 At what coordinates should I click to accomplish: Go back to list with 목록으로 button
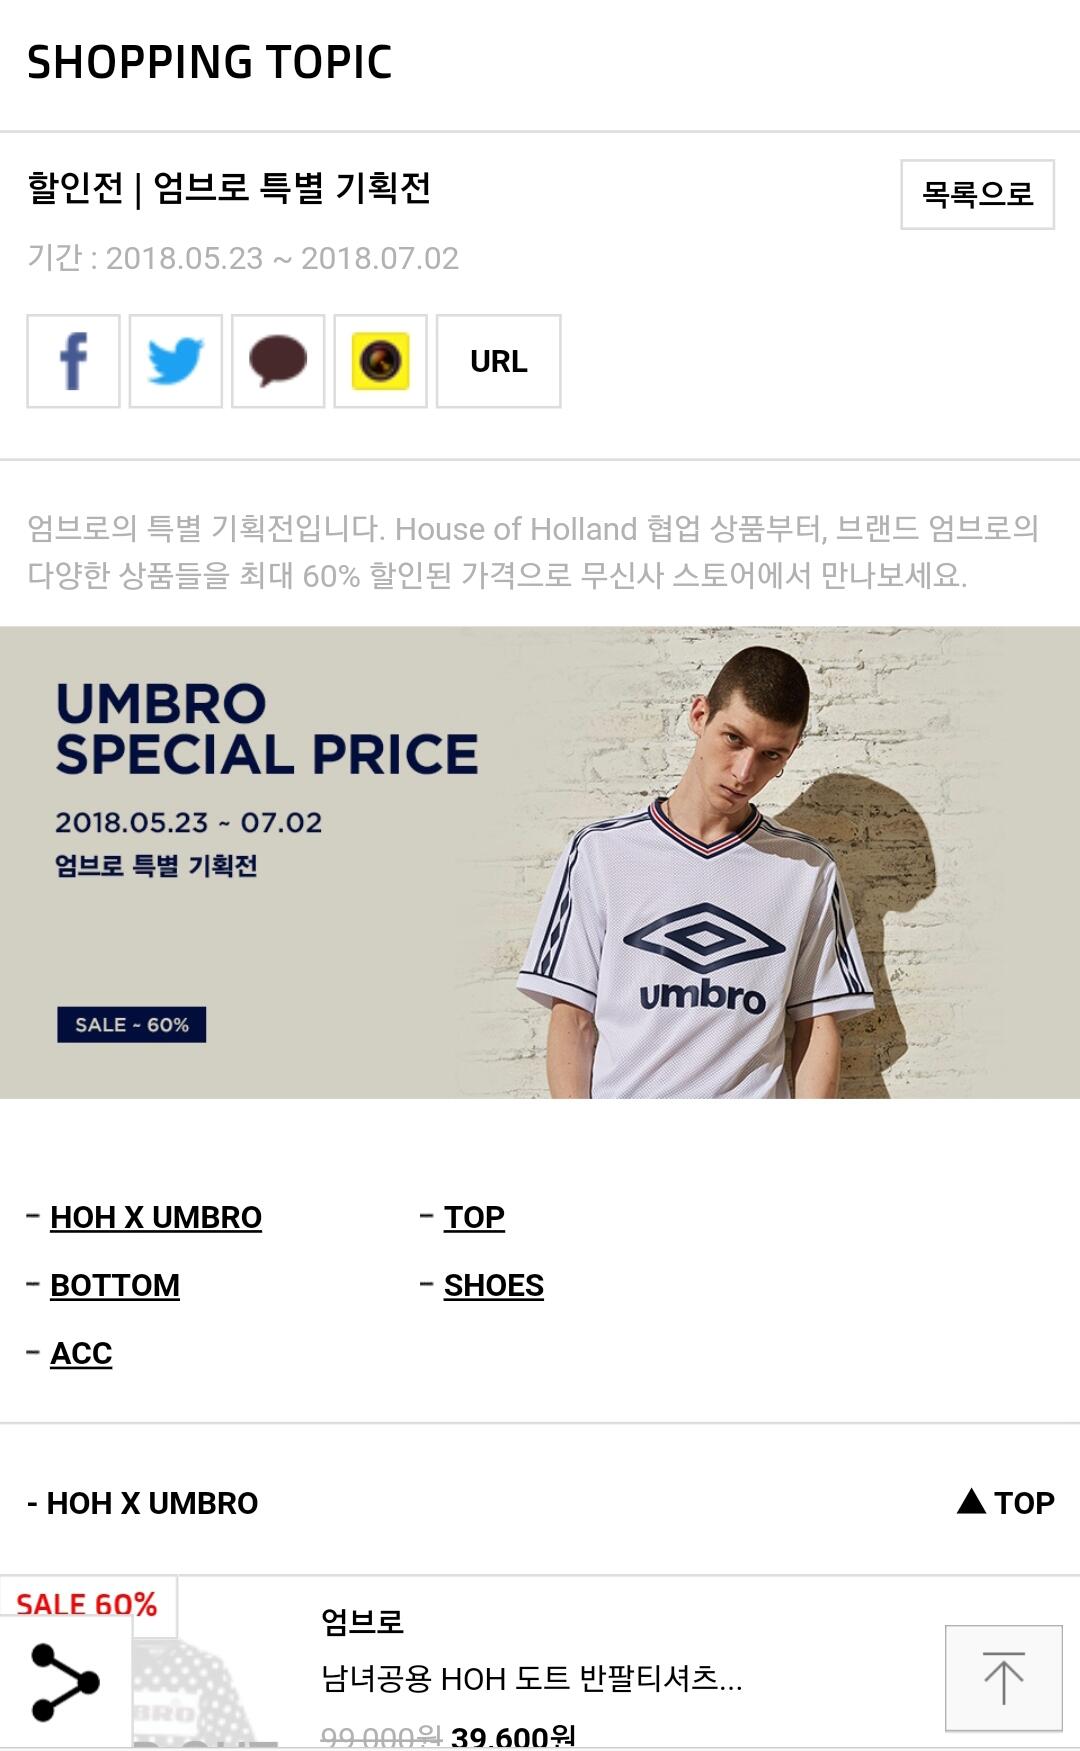pos(977,194)
